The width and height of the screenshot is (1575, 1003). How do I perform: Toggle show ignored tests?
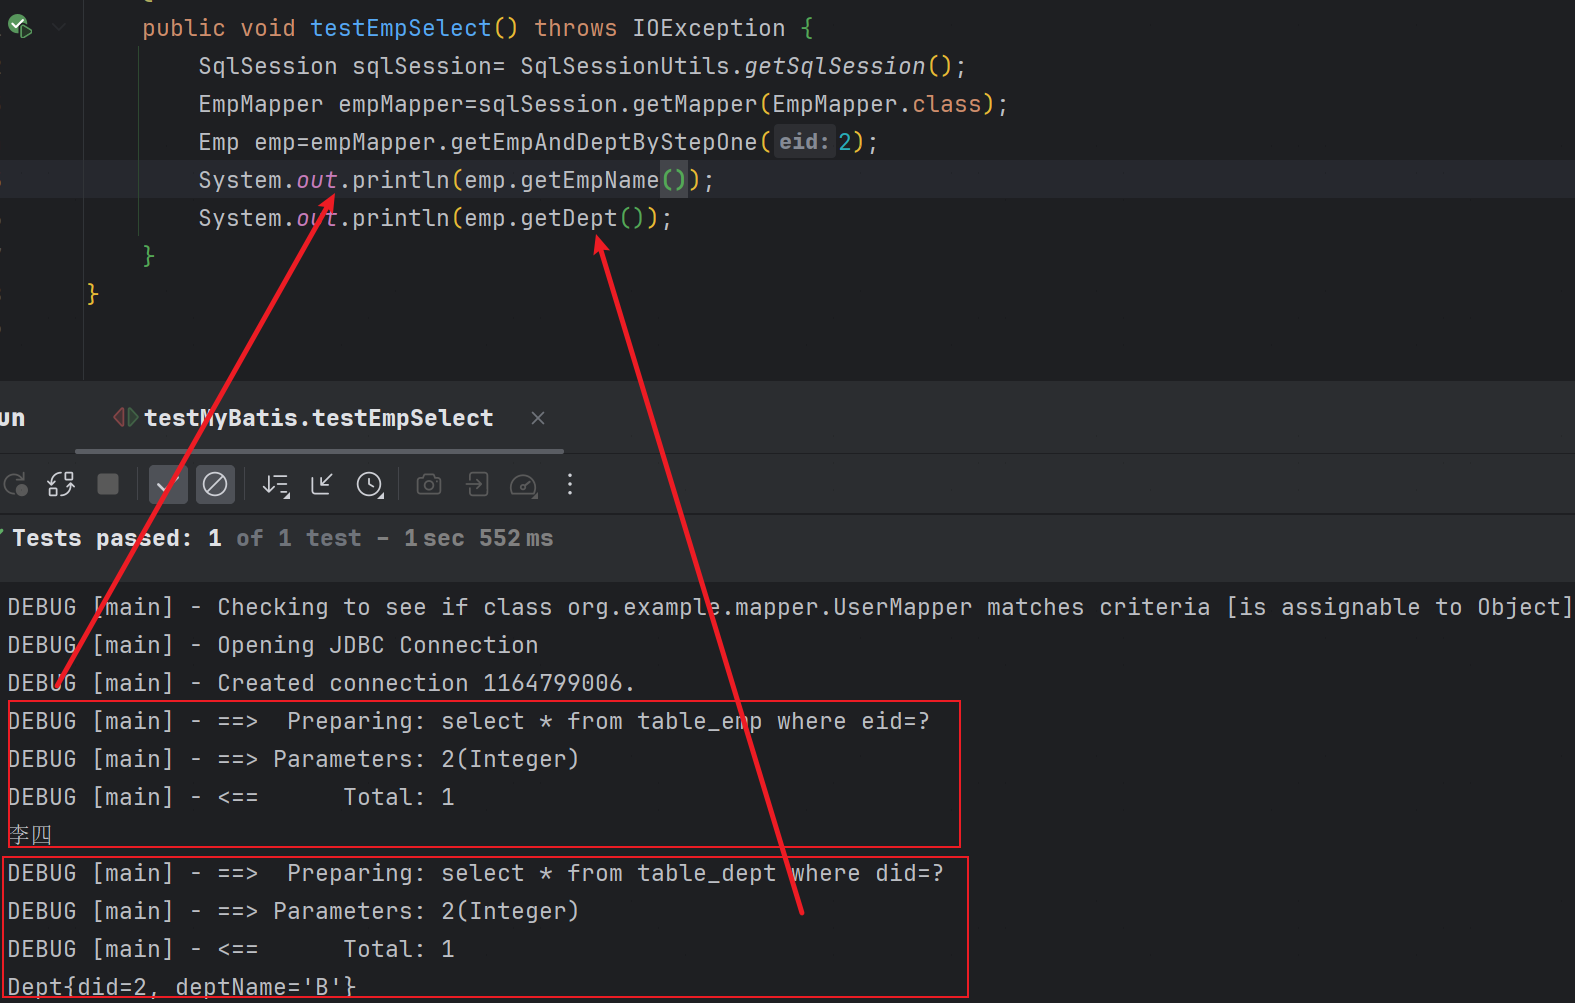click(215, 485)
